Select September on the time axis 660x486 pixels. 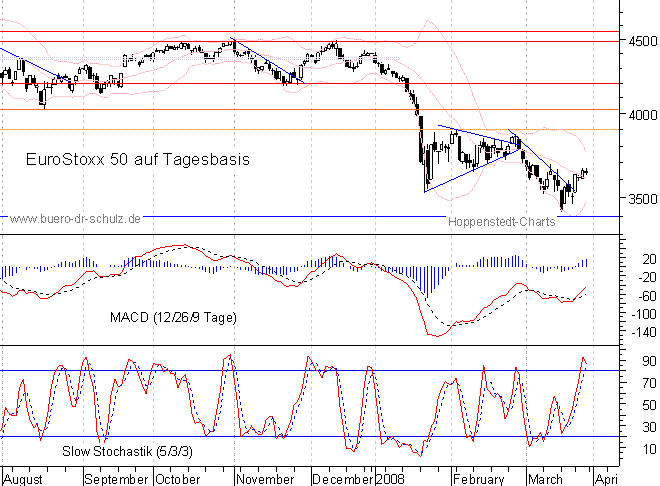click(118, 477)
